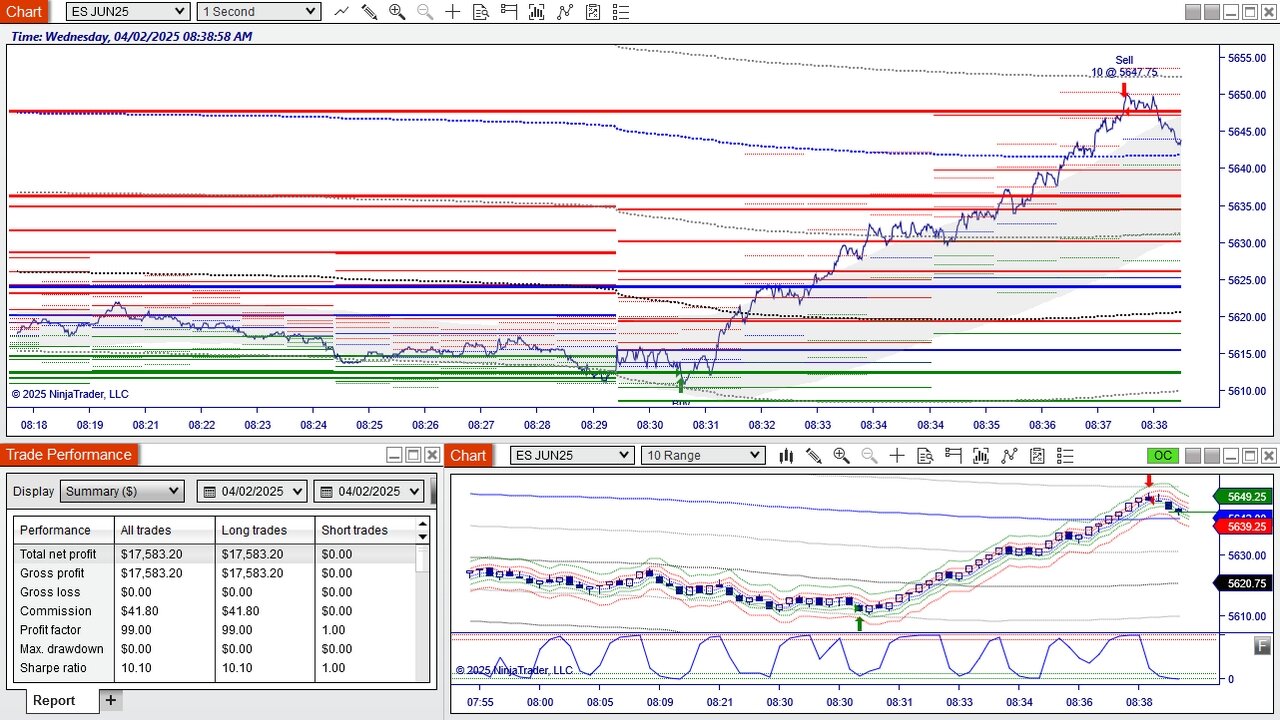
Task: Open Indicators for the bottom chart
Action: click(981, 456)
